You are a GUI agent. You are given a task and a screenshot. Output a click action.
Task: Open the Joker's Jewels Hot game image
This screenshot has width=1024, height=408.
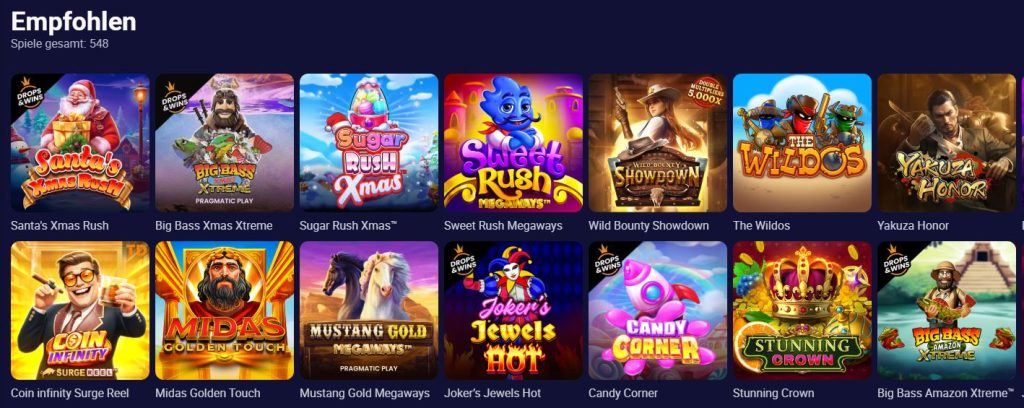click(x=513, y=310)
